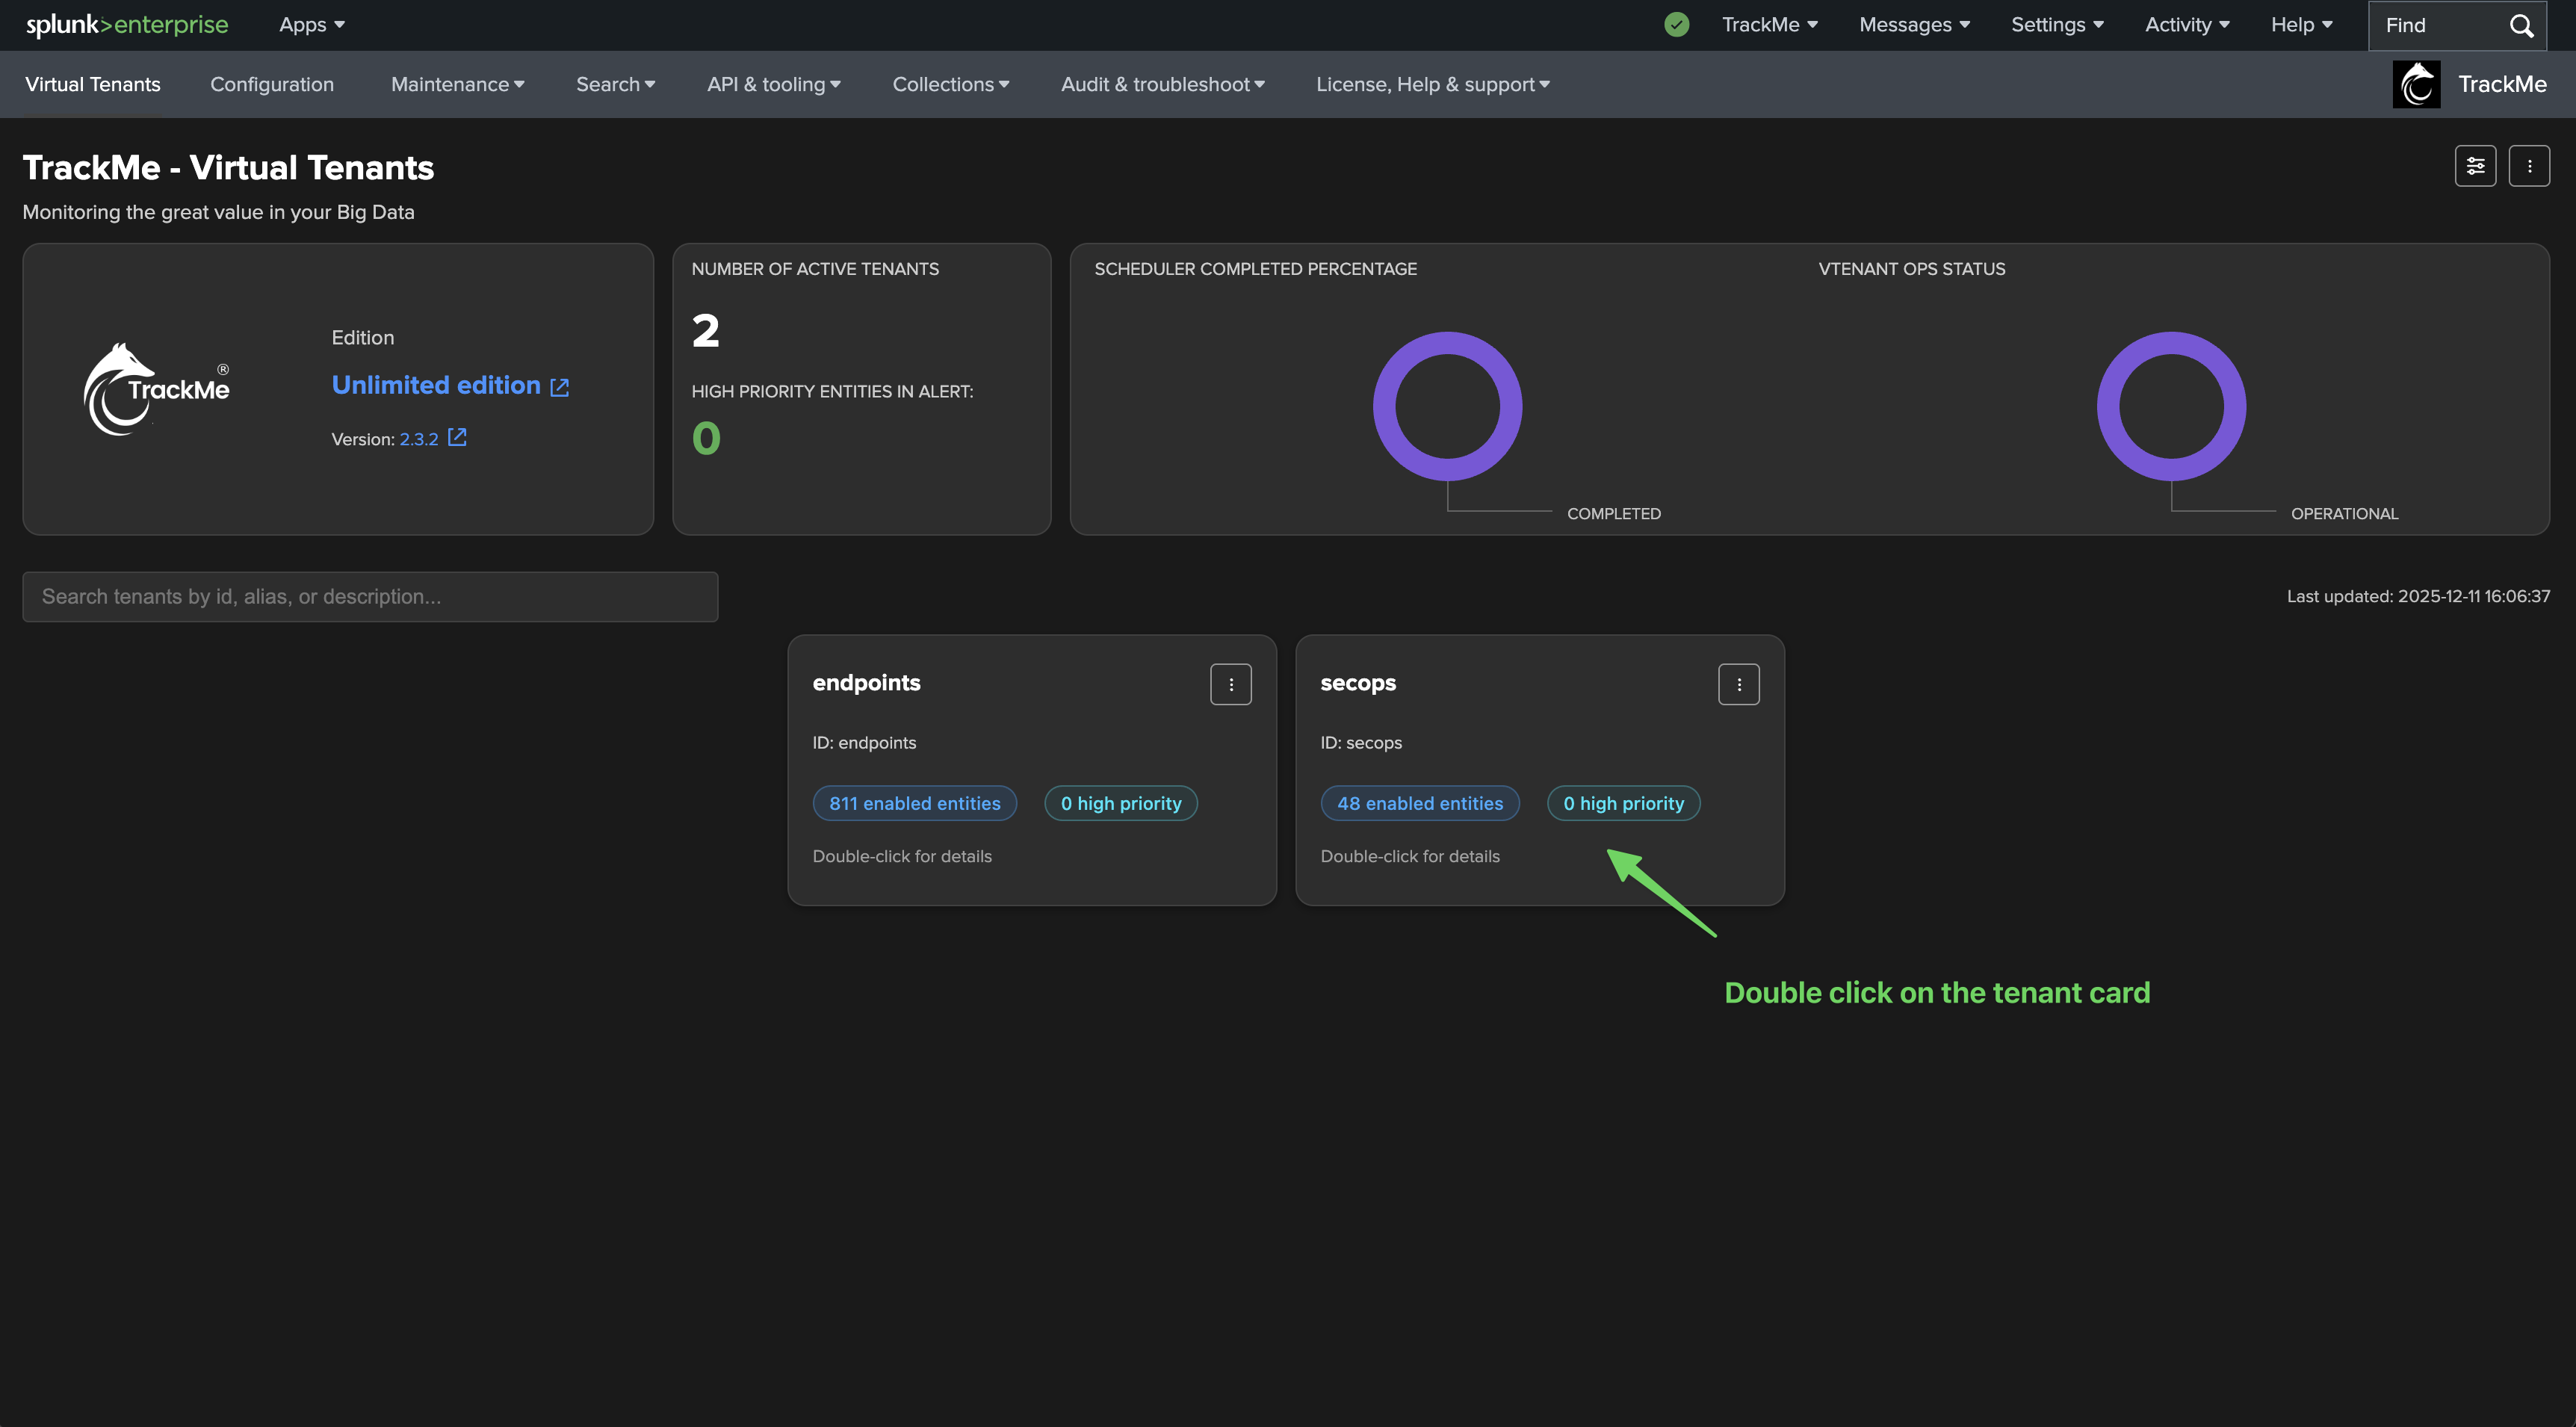
Task: Click the secops 0 high priority badge
Action: pyautogui.click(x=1623, y=804)
